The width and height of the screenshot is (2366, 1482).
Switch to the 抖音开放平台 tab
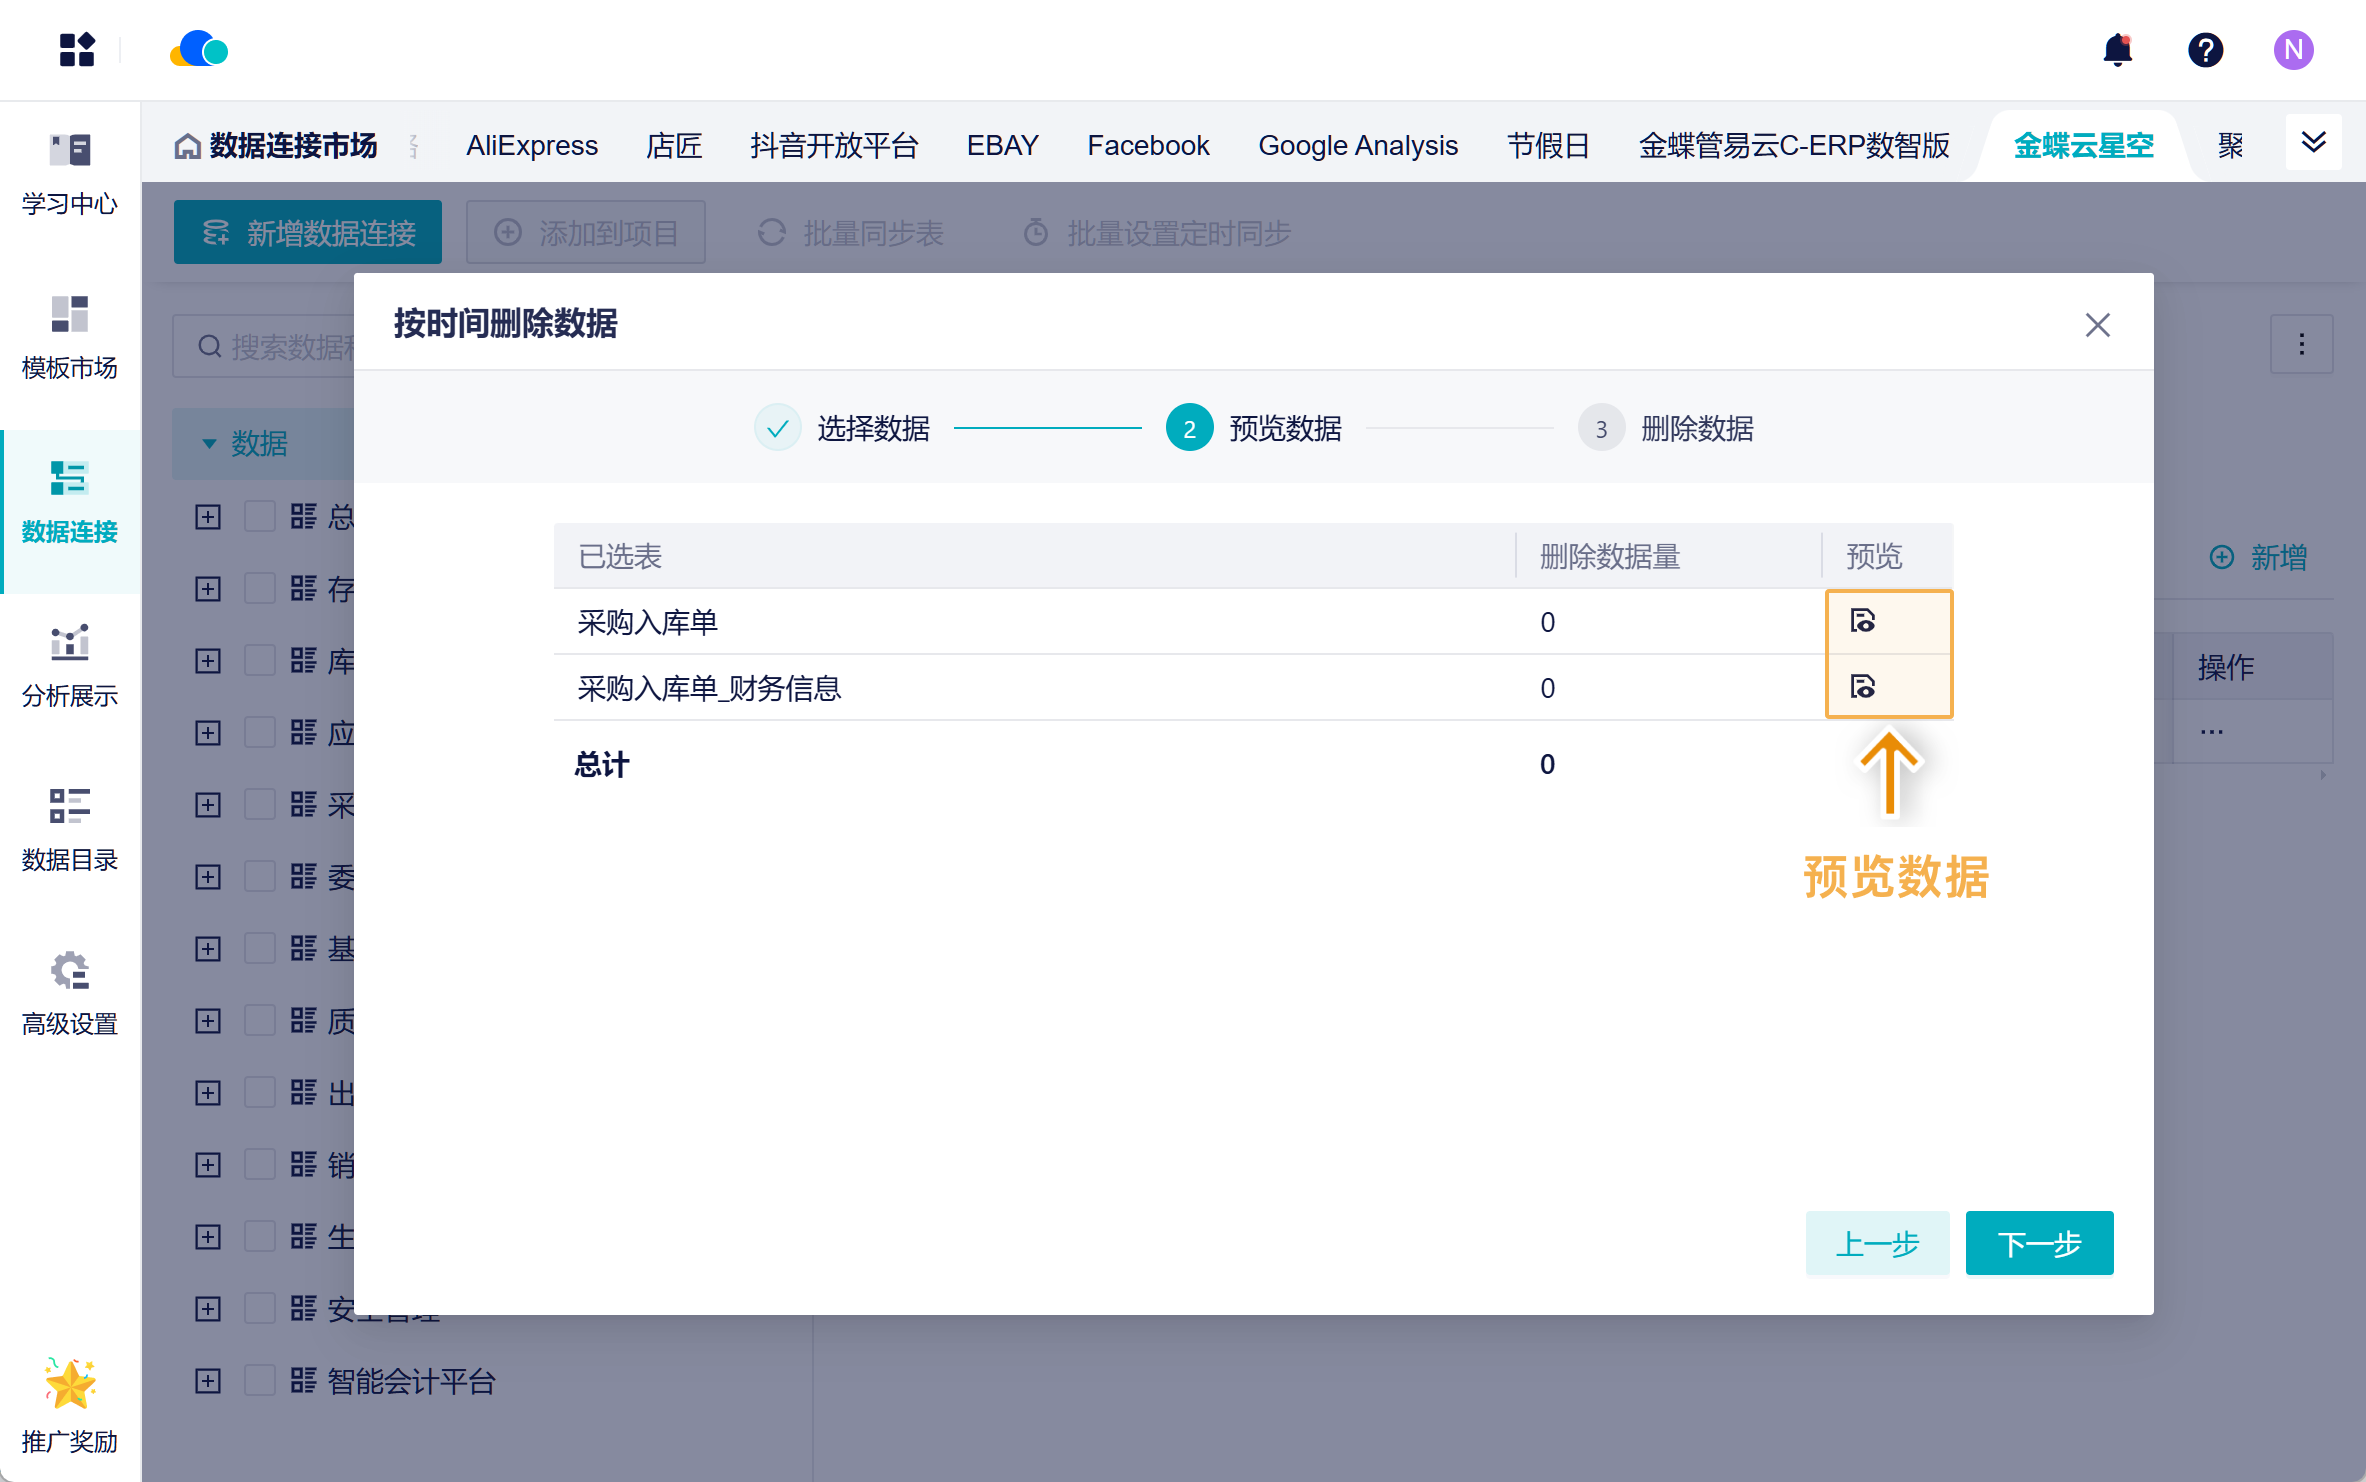[834, 146]
